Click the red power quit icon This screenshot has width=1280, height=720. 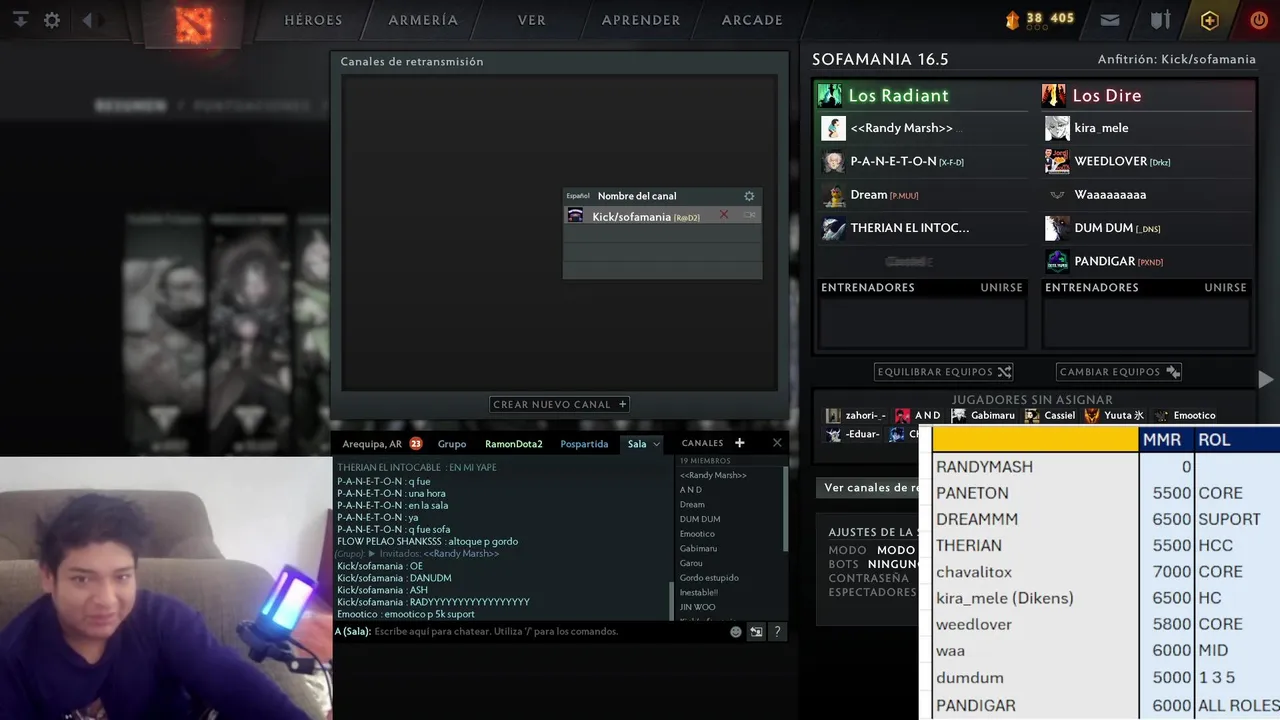click(x=1259, y=20)
